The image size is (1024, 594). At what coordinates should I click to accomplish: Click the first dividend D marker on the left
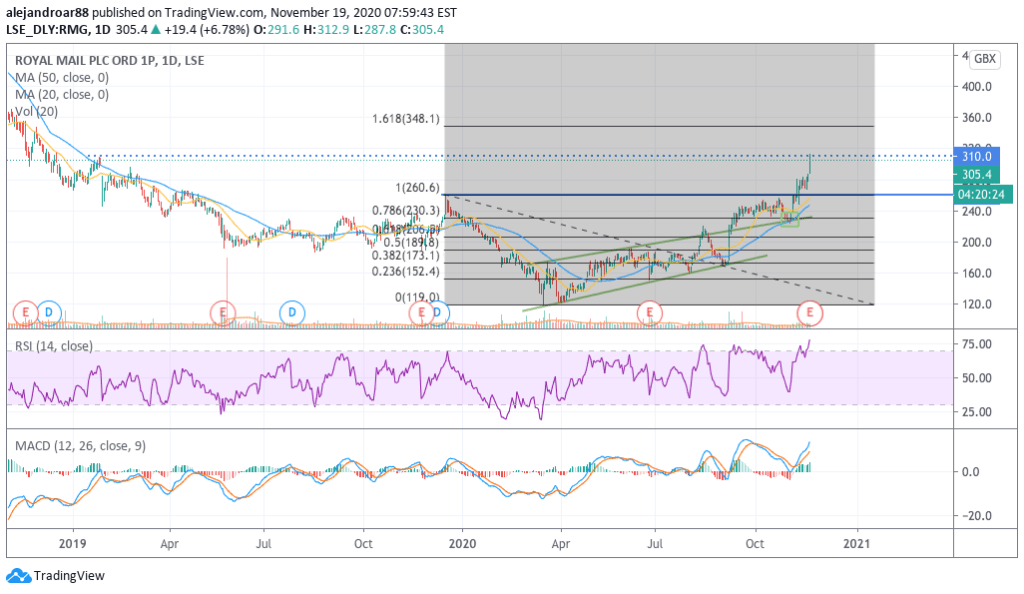[48, 313]
